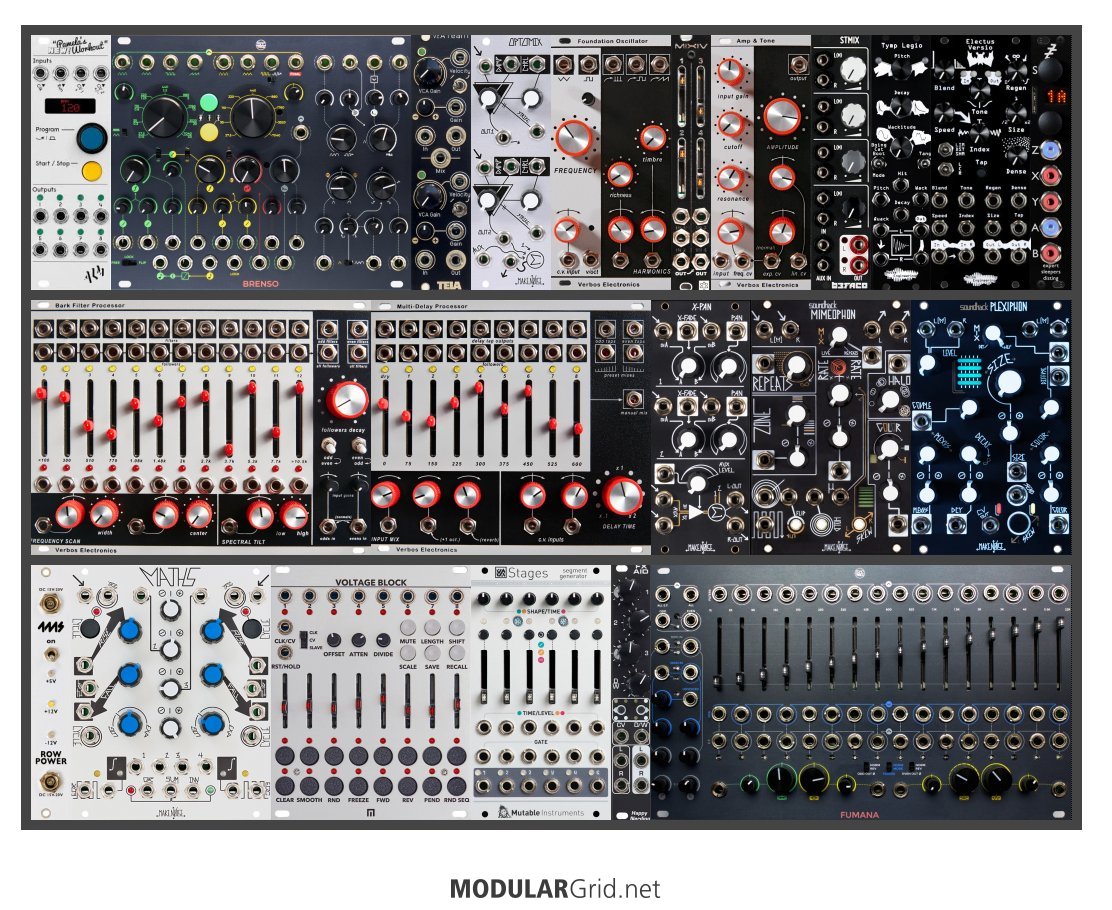Click the STMIX title text
Viewport: 1112px width, 910px height.
click(x=850, y=40)
